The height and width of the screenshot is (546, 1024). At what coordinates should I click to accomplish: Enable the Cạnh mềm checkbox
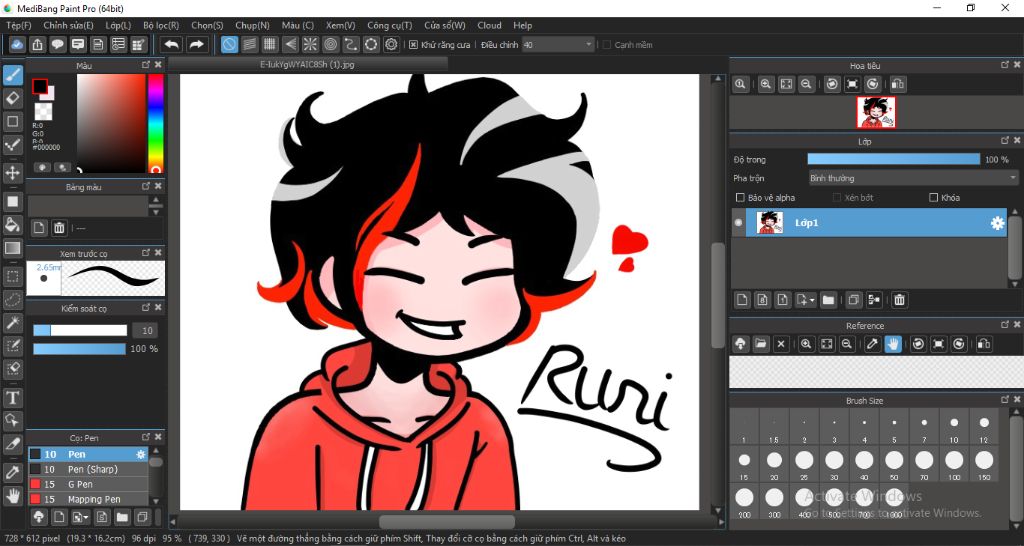[607, 45]
